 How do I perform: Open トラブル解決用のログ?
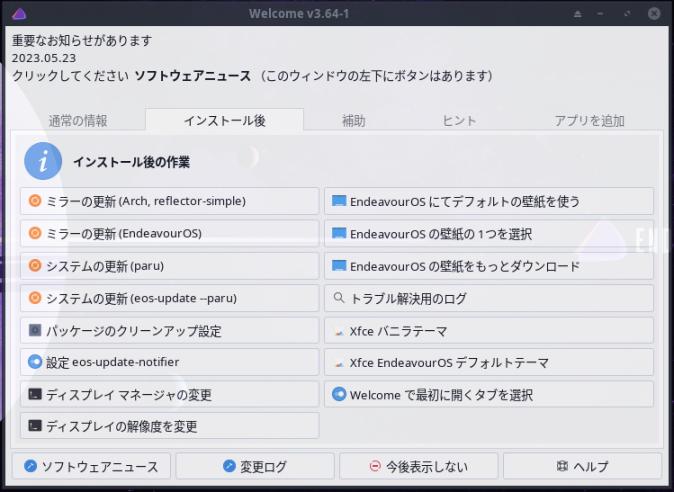489,298
